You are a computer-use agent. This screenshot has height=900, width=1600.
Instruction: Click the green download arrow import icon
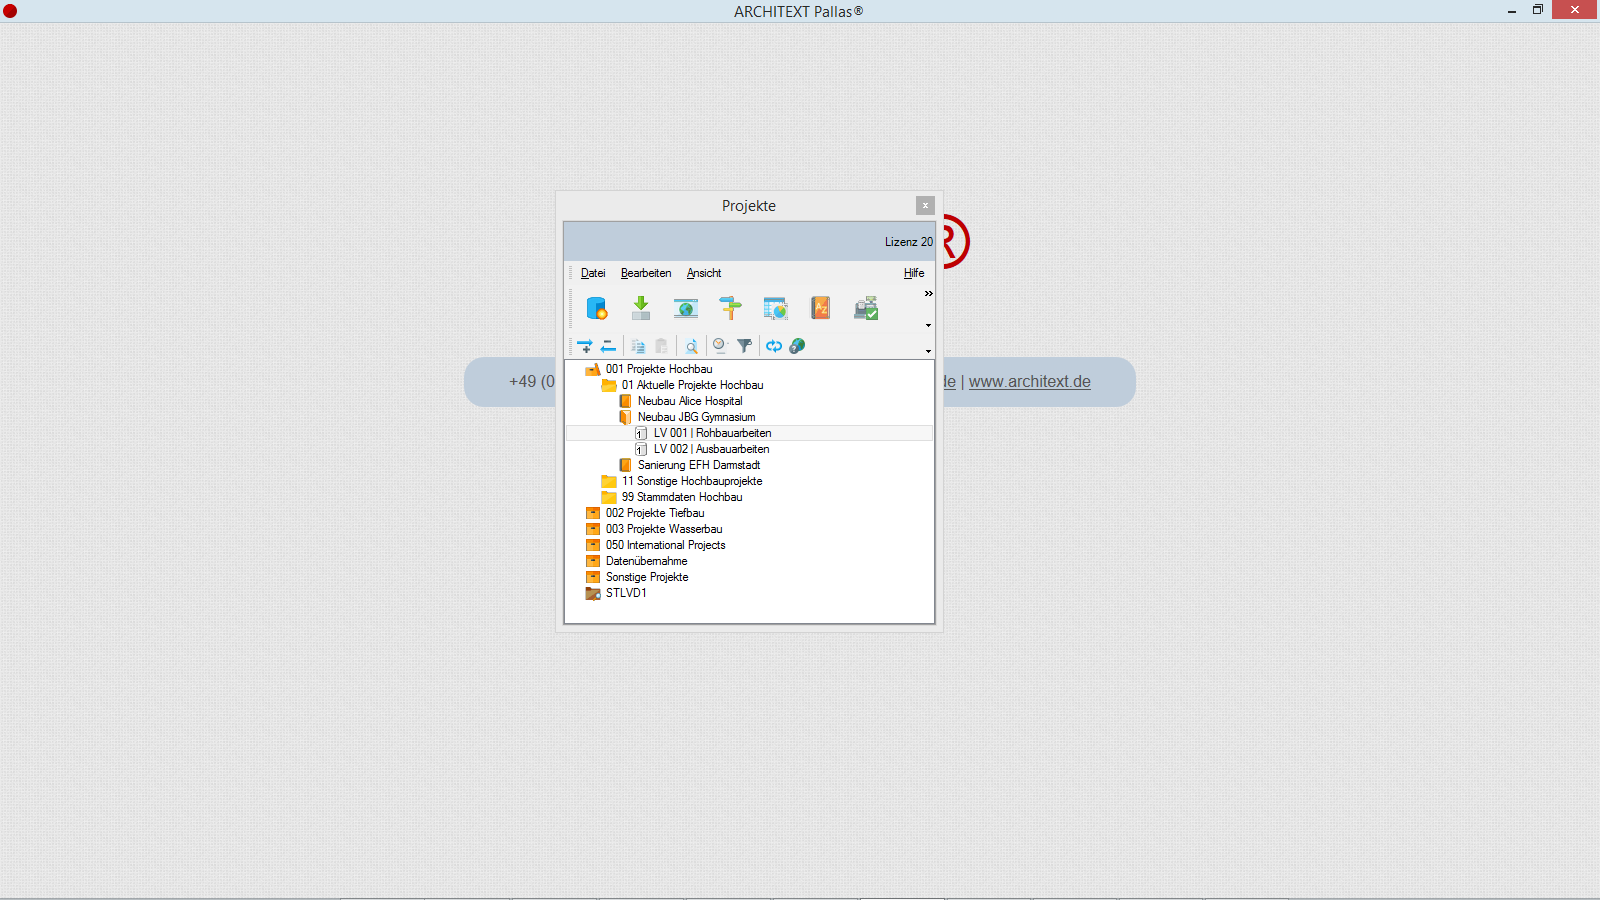pos(641,308)
